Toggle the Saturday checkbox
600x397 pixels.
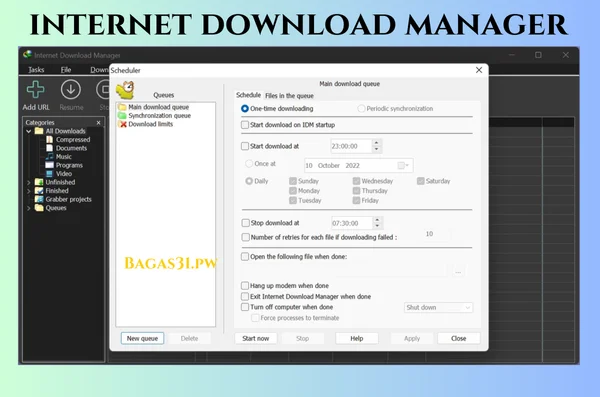pos(421,181)
